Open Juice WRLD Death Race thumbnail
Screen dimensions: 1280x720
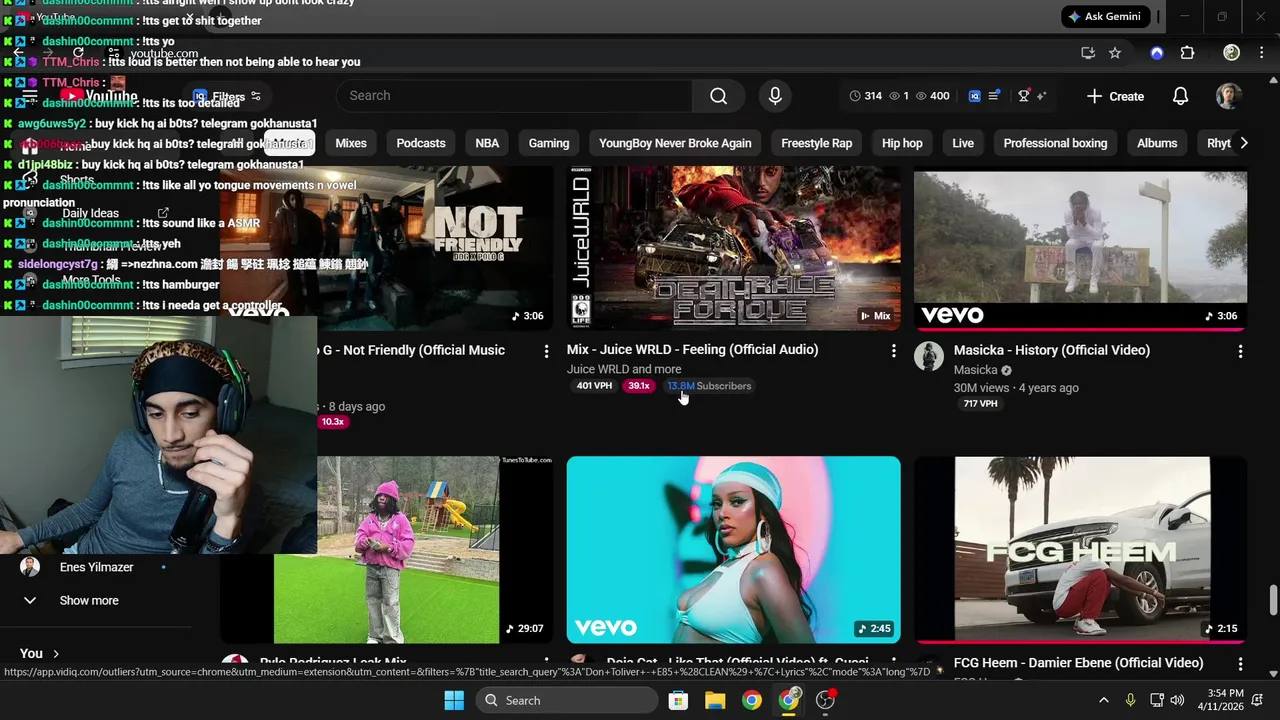coord(734,248)
